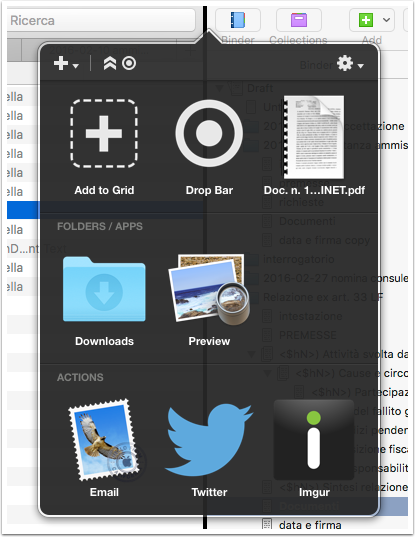Click the small target icon in popup header

(x=129, y=63)
